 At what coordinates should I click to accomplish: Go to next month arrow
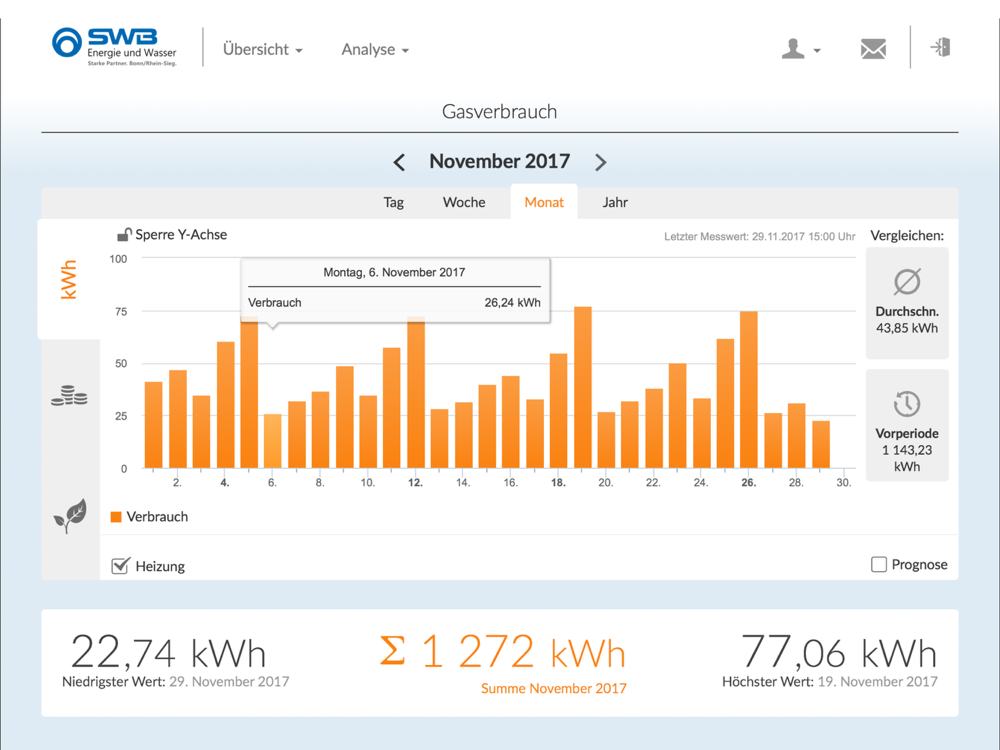coord(600,162)
